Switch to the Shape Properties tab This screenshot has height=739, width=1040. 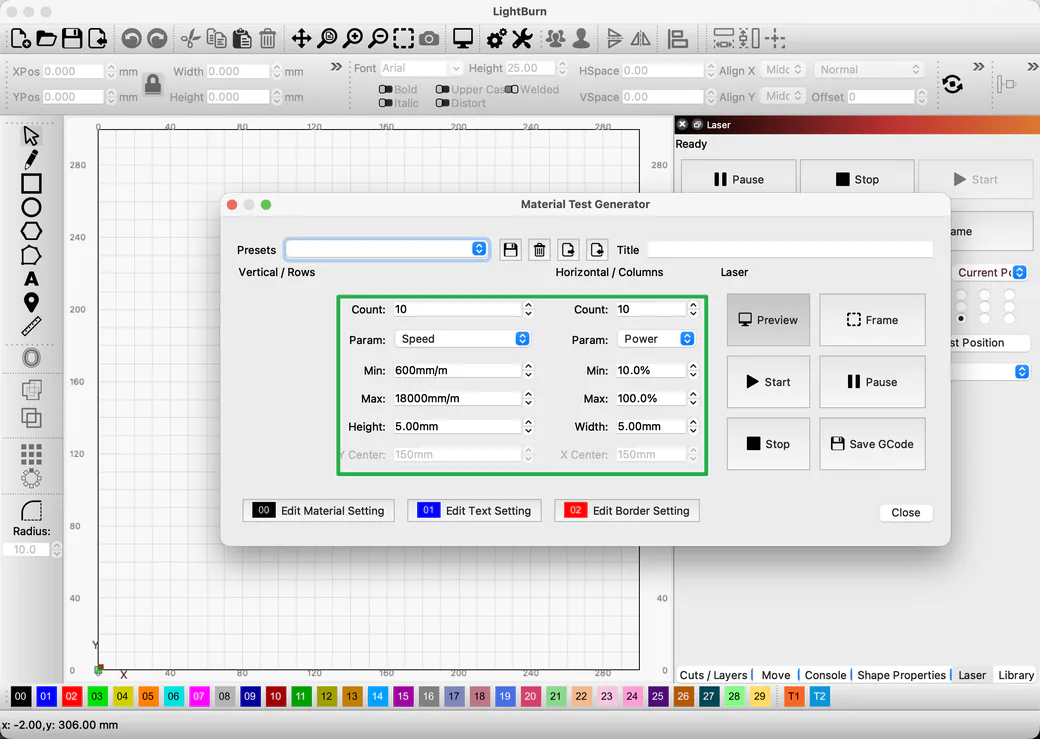pyautogui.click(x=901, y=675)
